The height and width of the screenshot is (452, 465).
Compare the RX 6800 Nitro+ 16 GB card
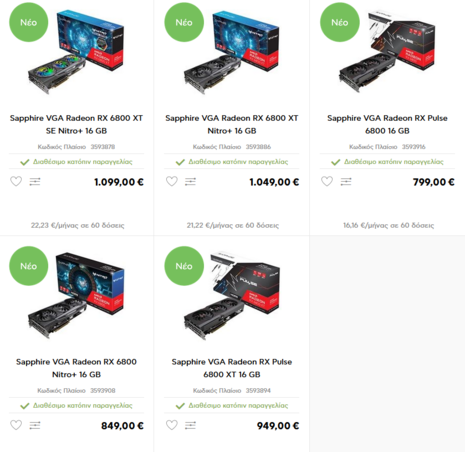click(x=35, y=425)
